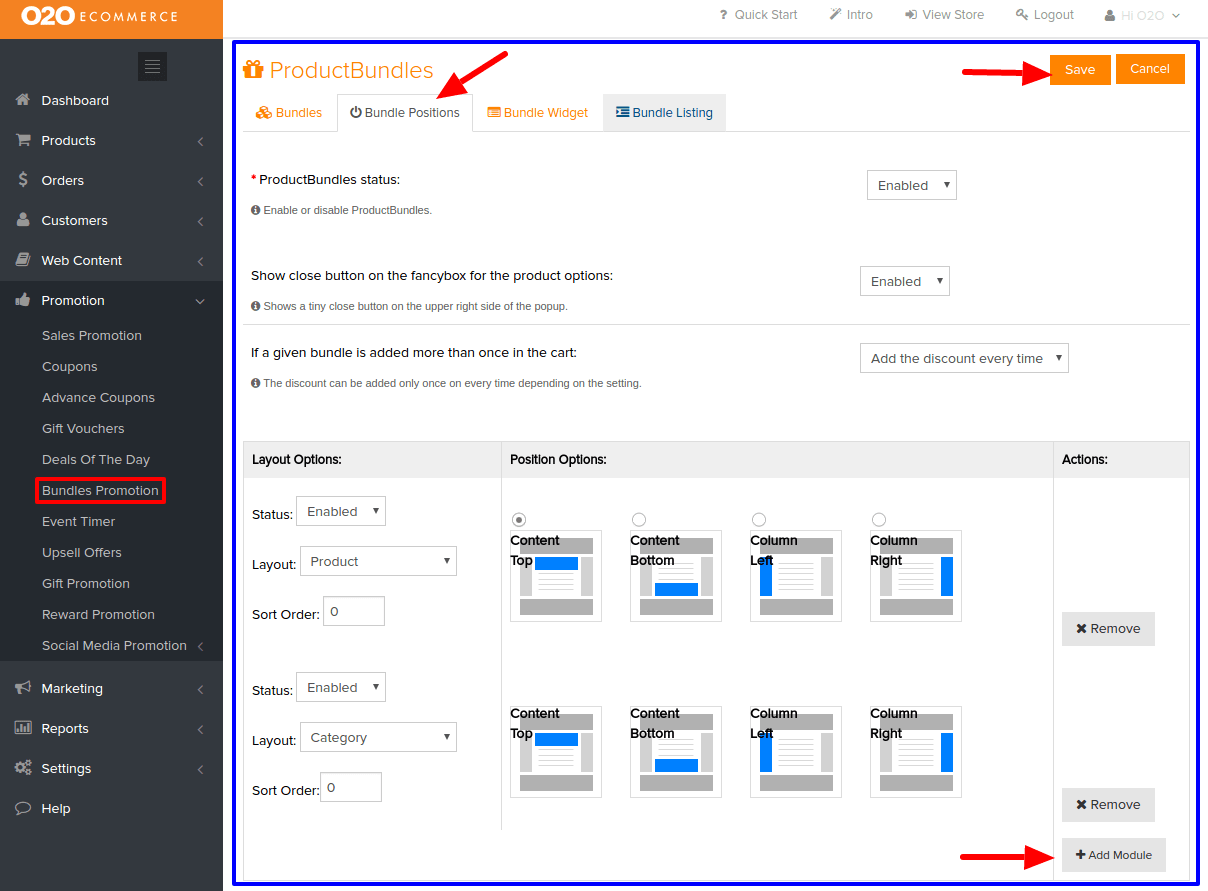Click the Products cart icon
Screen dimensions: 1208x891
click(22, 140)
